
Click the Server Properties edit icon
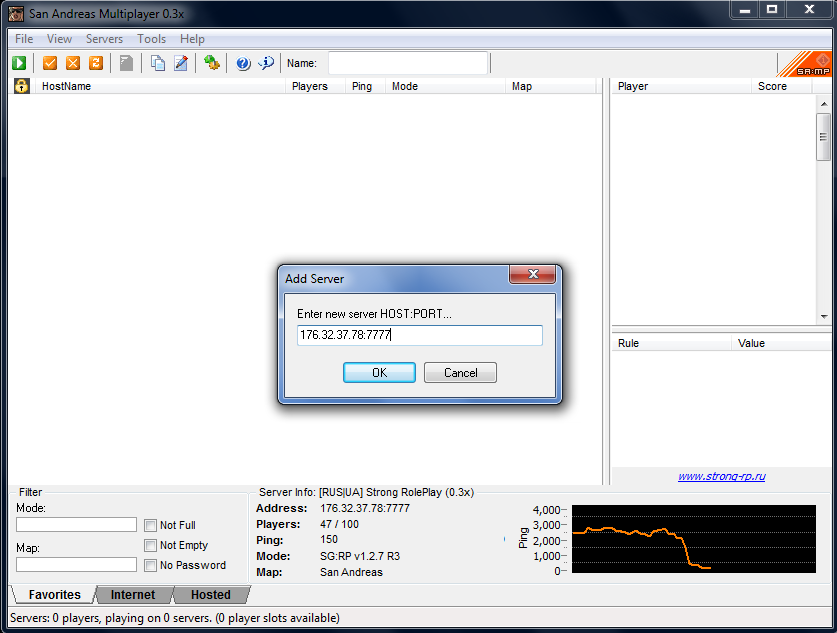[181, 63]
